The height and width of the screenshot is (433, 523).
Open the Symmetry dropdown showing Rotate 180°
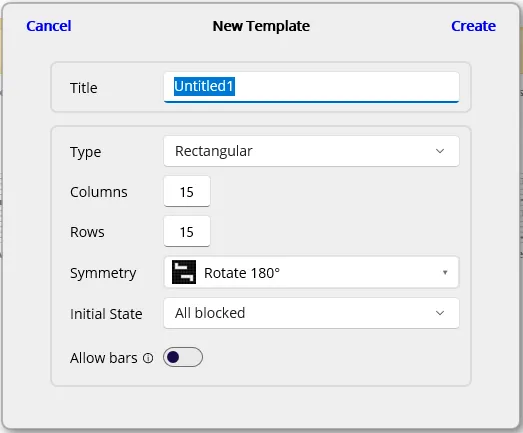[x=311, y=272]
